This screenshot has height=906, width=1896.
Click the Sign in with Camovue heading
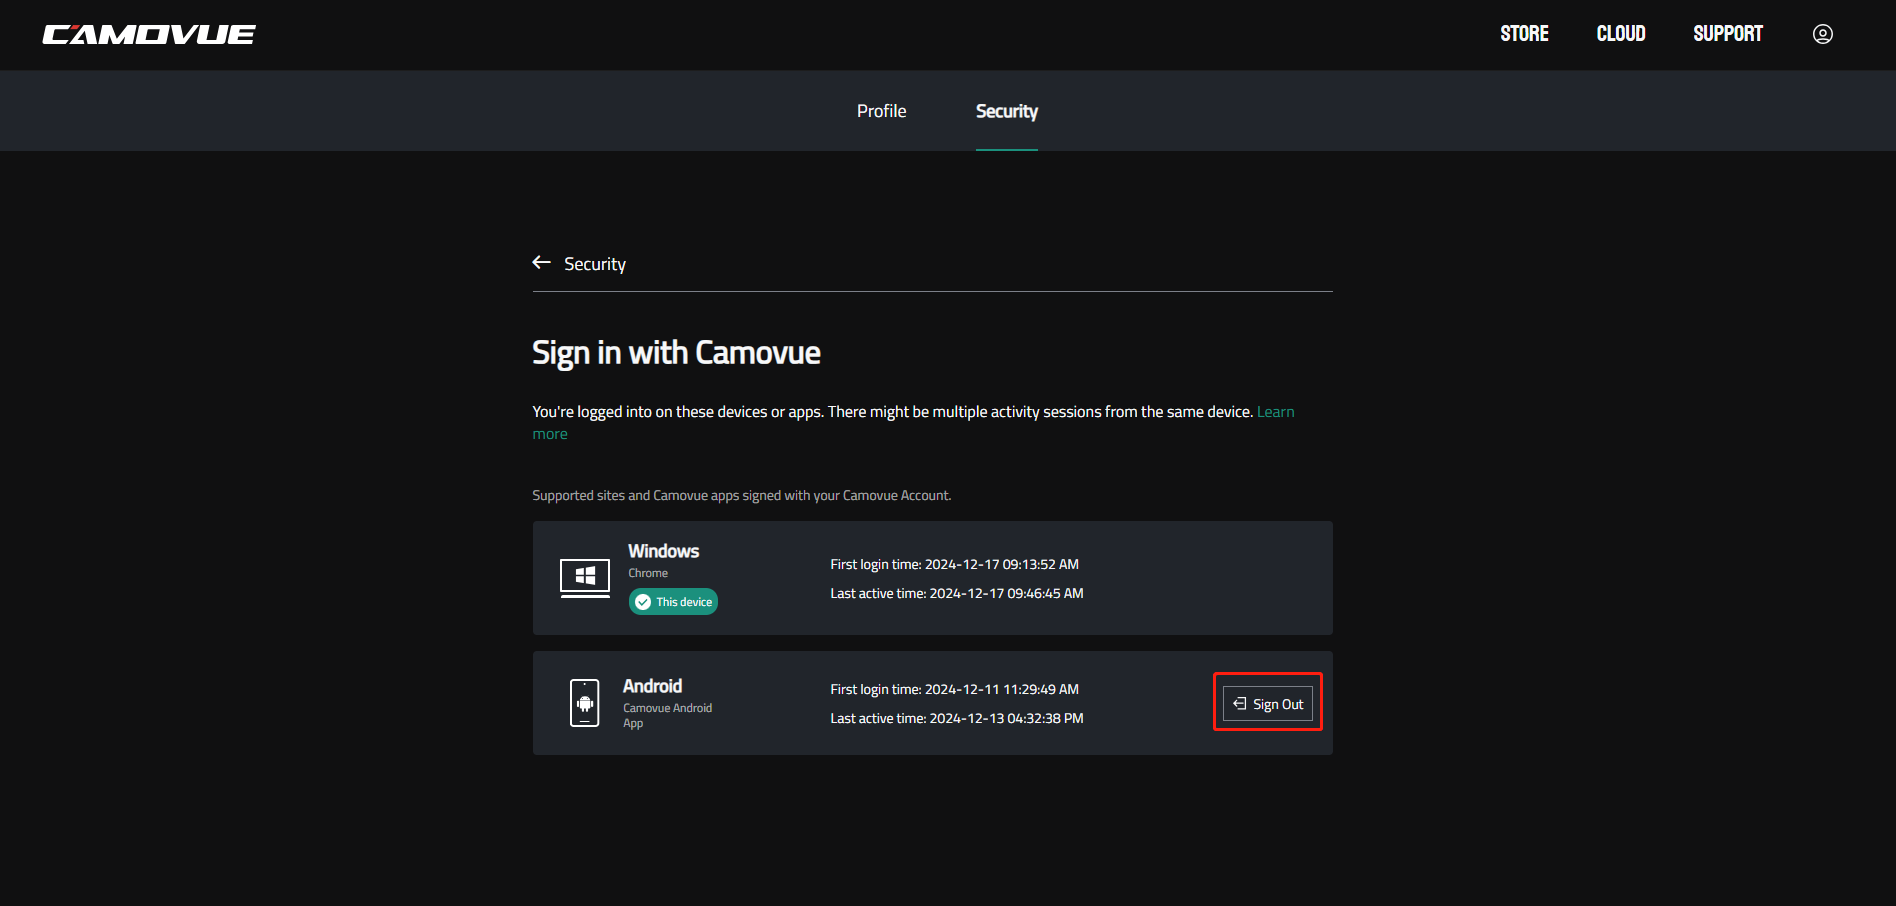tap(676, 353)
